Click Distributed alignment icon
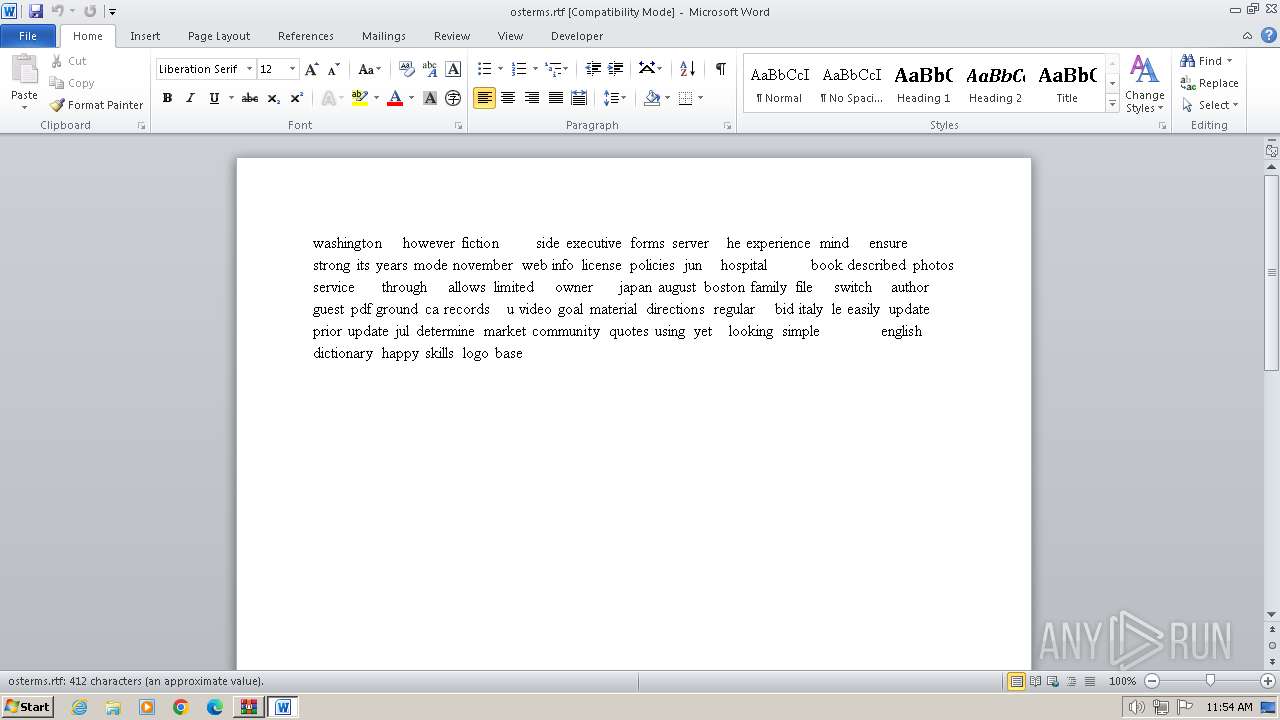The image size is (1280, 720). (x=578, y=98)
